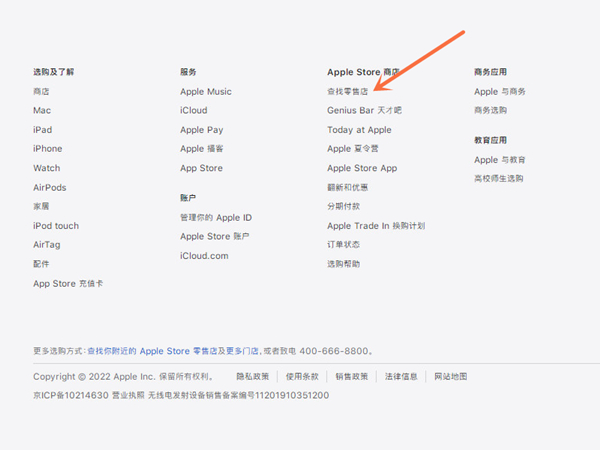Image resolution: width=600 pixels, height=450 pixels.
Task: Open the 商店 link under 选购及了解
Action: [41, 91]
